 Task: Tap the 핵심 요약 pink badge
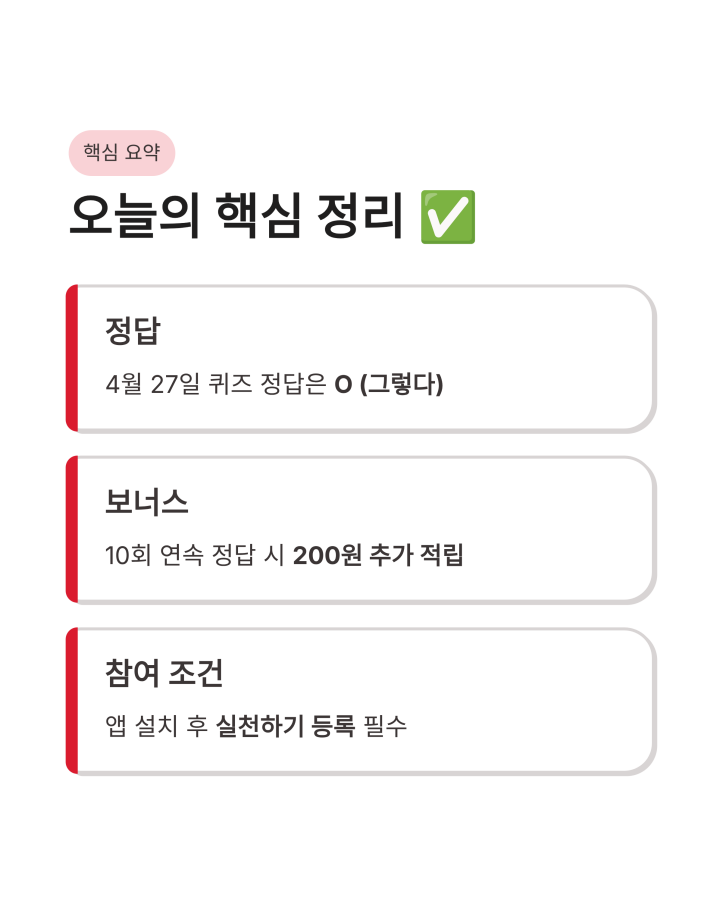pyautogui.click(x=122, y=153)
